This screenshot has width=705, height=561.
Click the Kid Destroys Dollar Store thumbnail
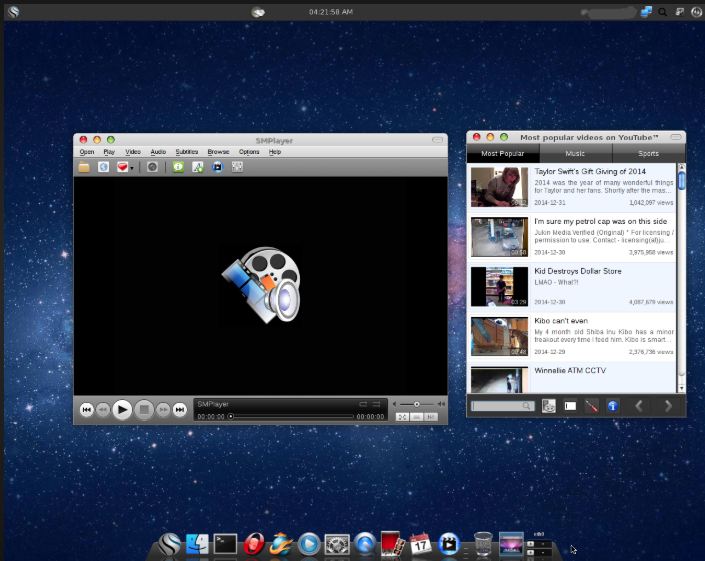[x=499, y=286]
